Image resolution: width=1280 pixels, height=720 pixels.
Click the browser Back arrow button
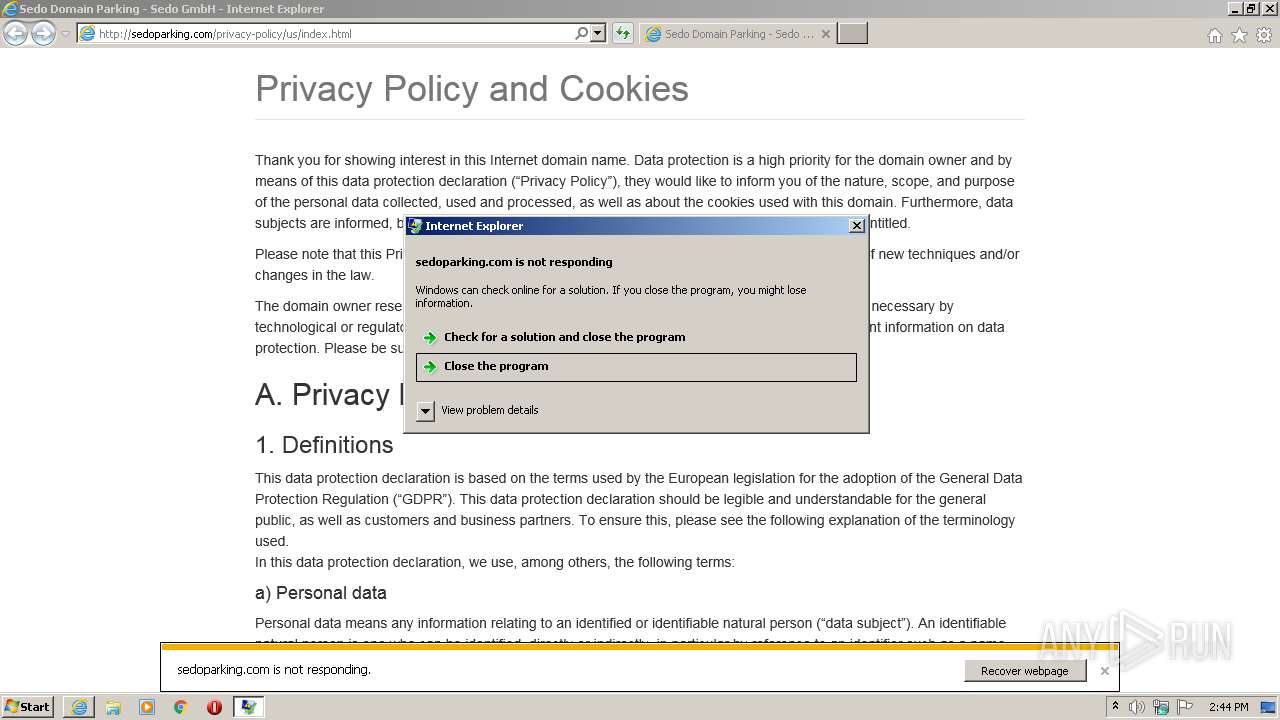click(15, 34)
